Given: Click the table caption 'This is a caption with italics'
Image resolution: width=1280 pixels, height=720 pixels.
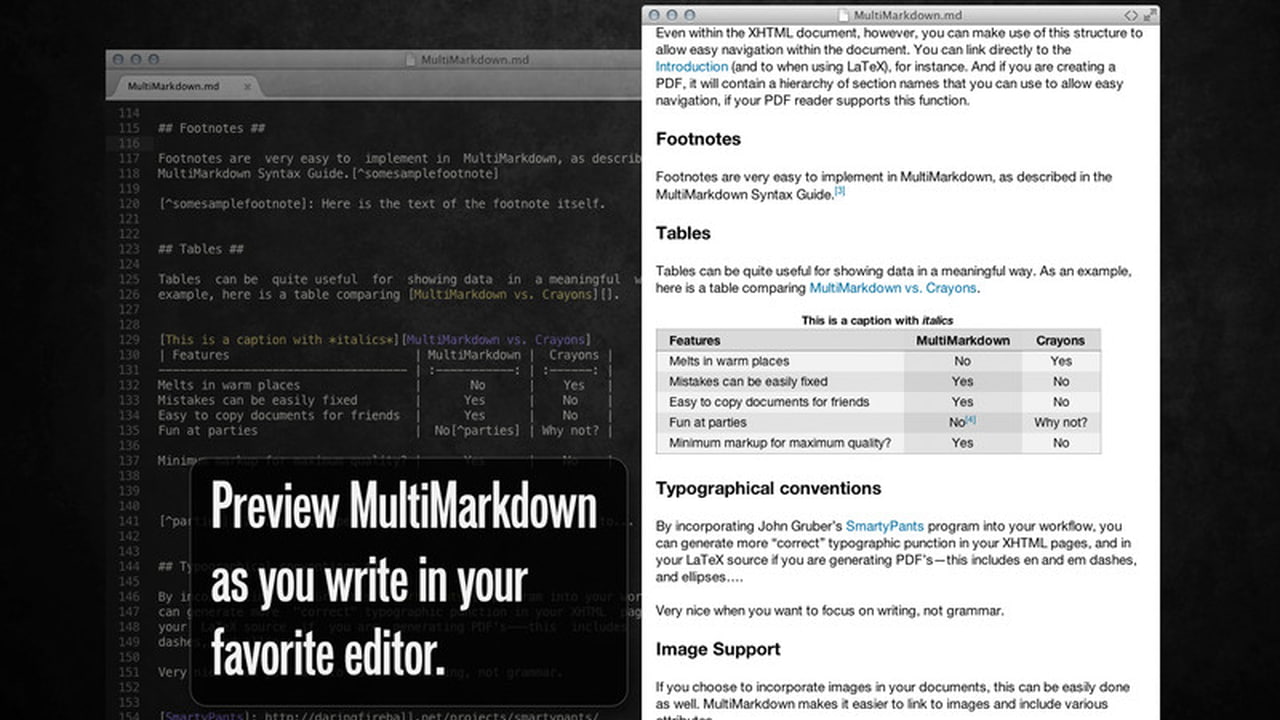Looking at the screenshot, I should 877,321.
